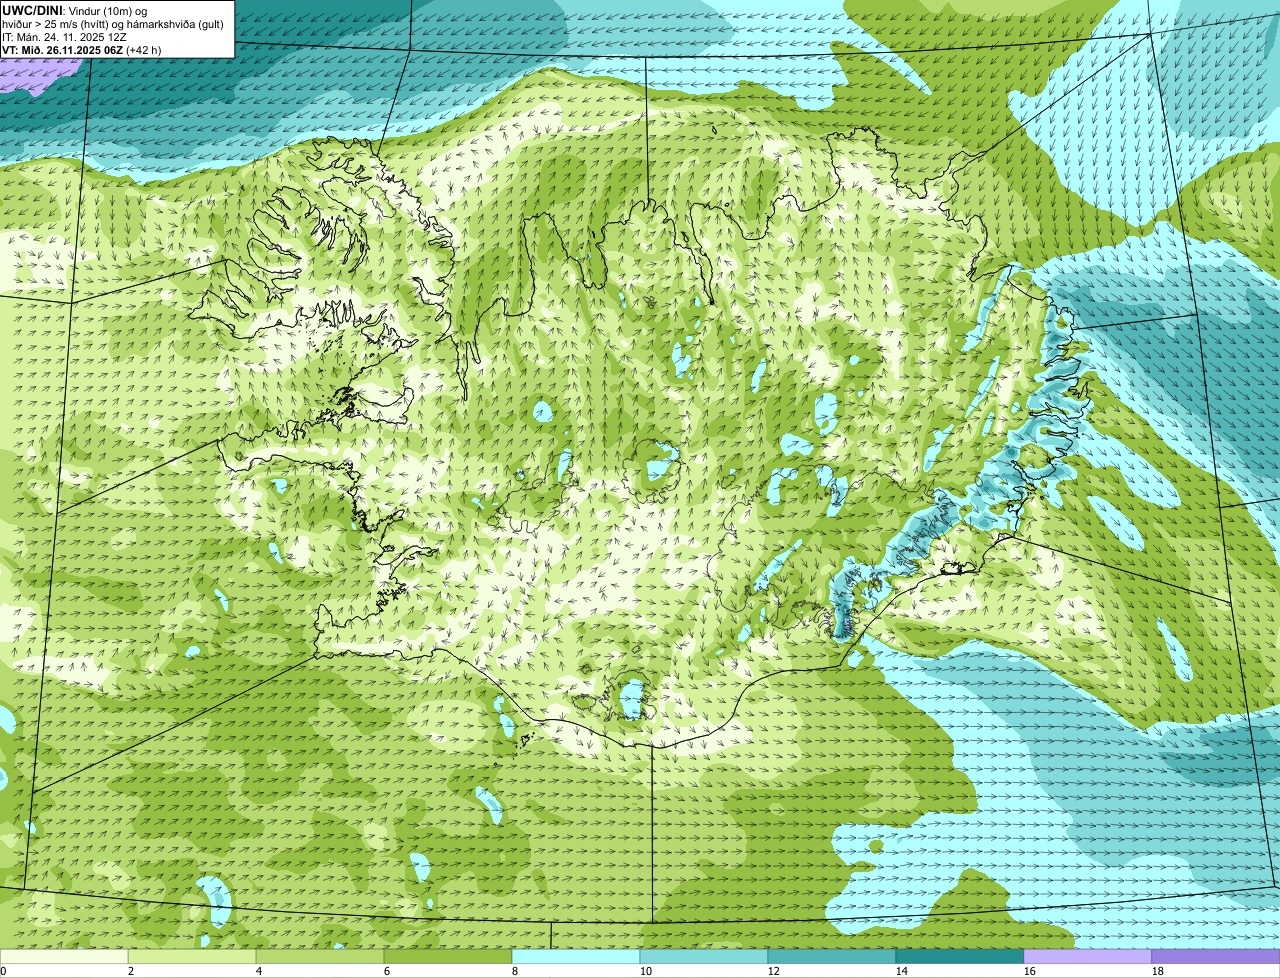Viewport: 1280px width, 978px height.
Task: Click the scale tick label '2'
Action: click(x=131, y=971)
